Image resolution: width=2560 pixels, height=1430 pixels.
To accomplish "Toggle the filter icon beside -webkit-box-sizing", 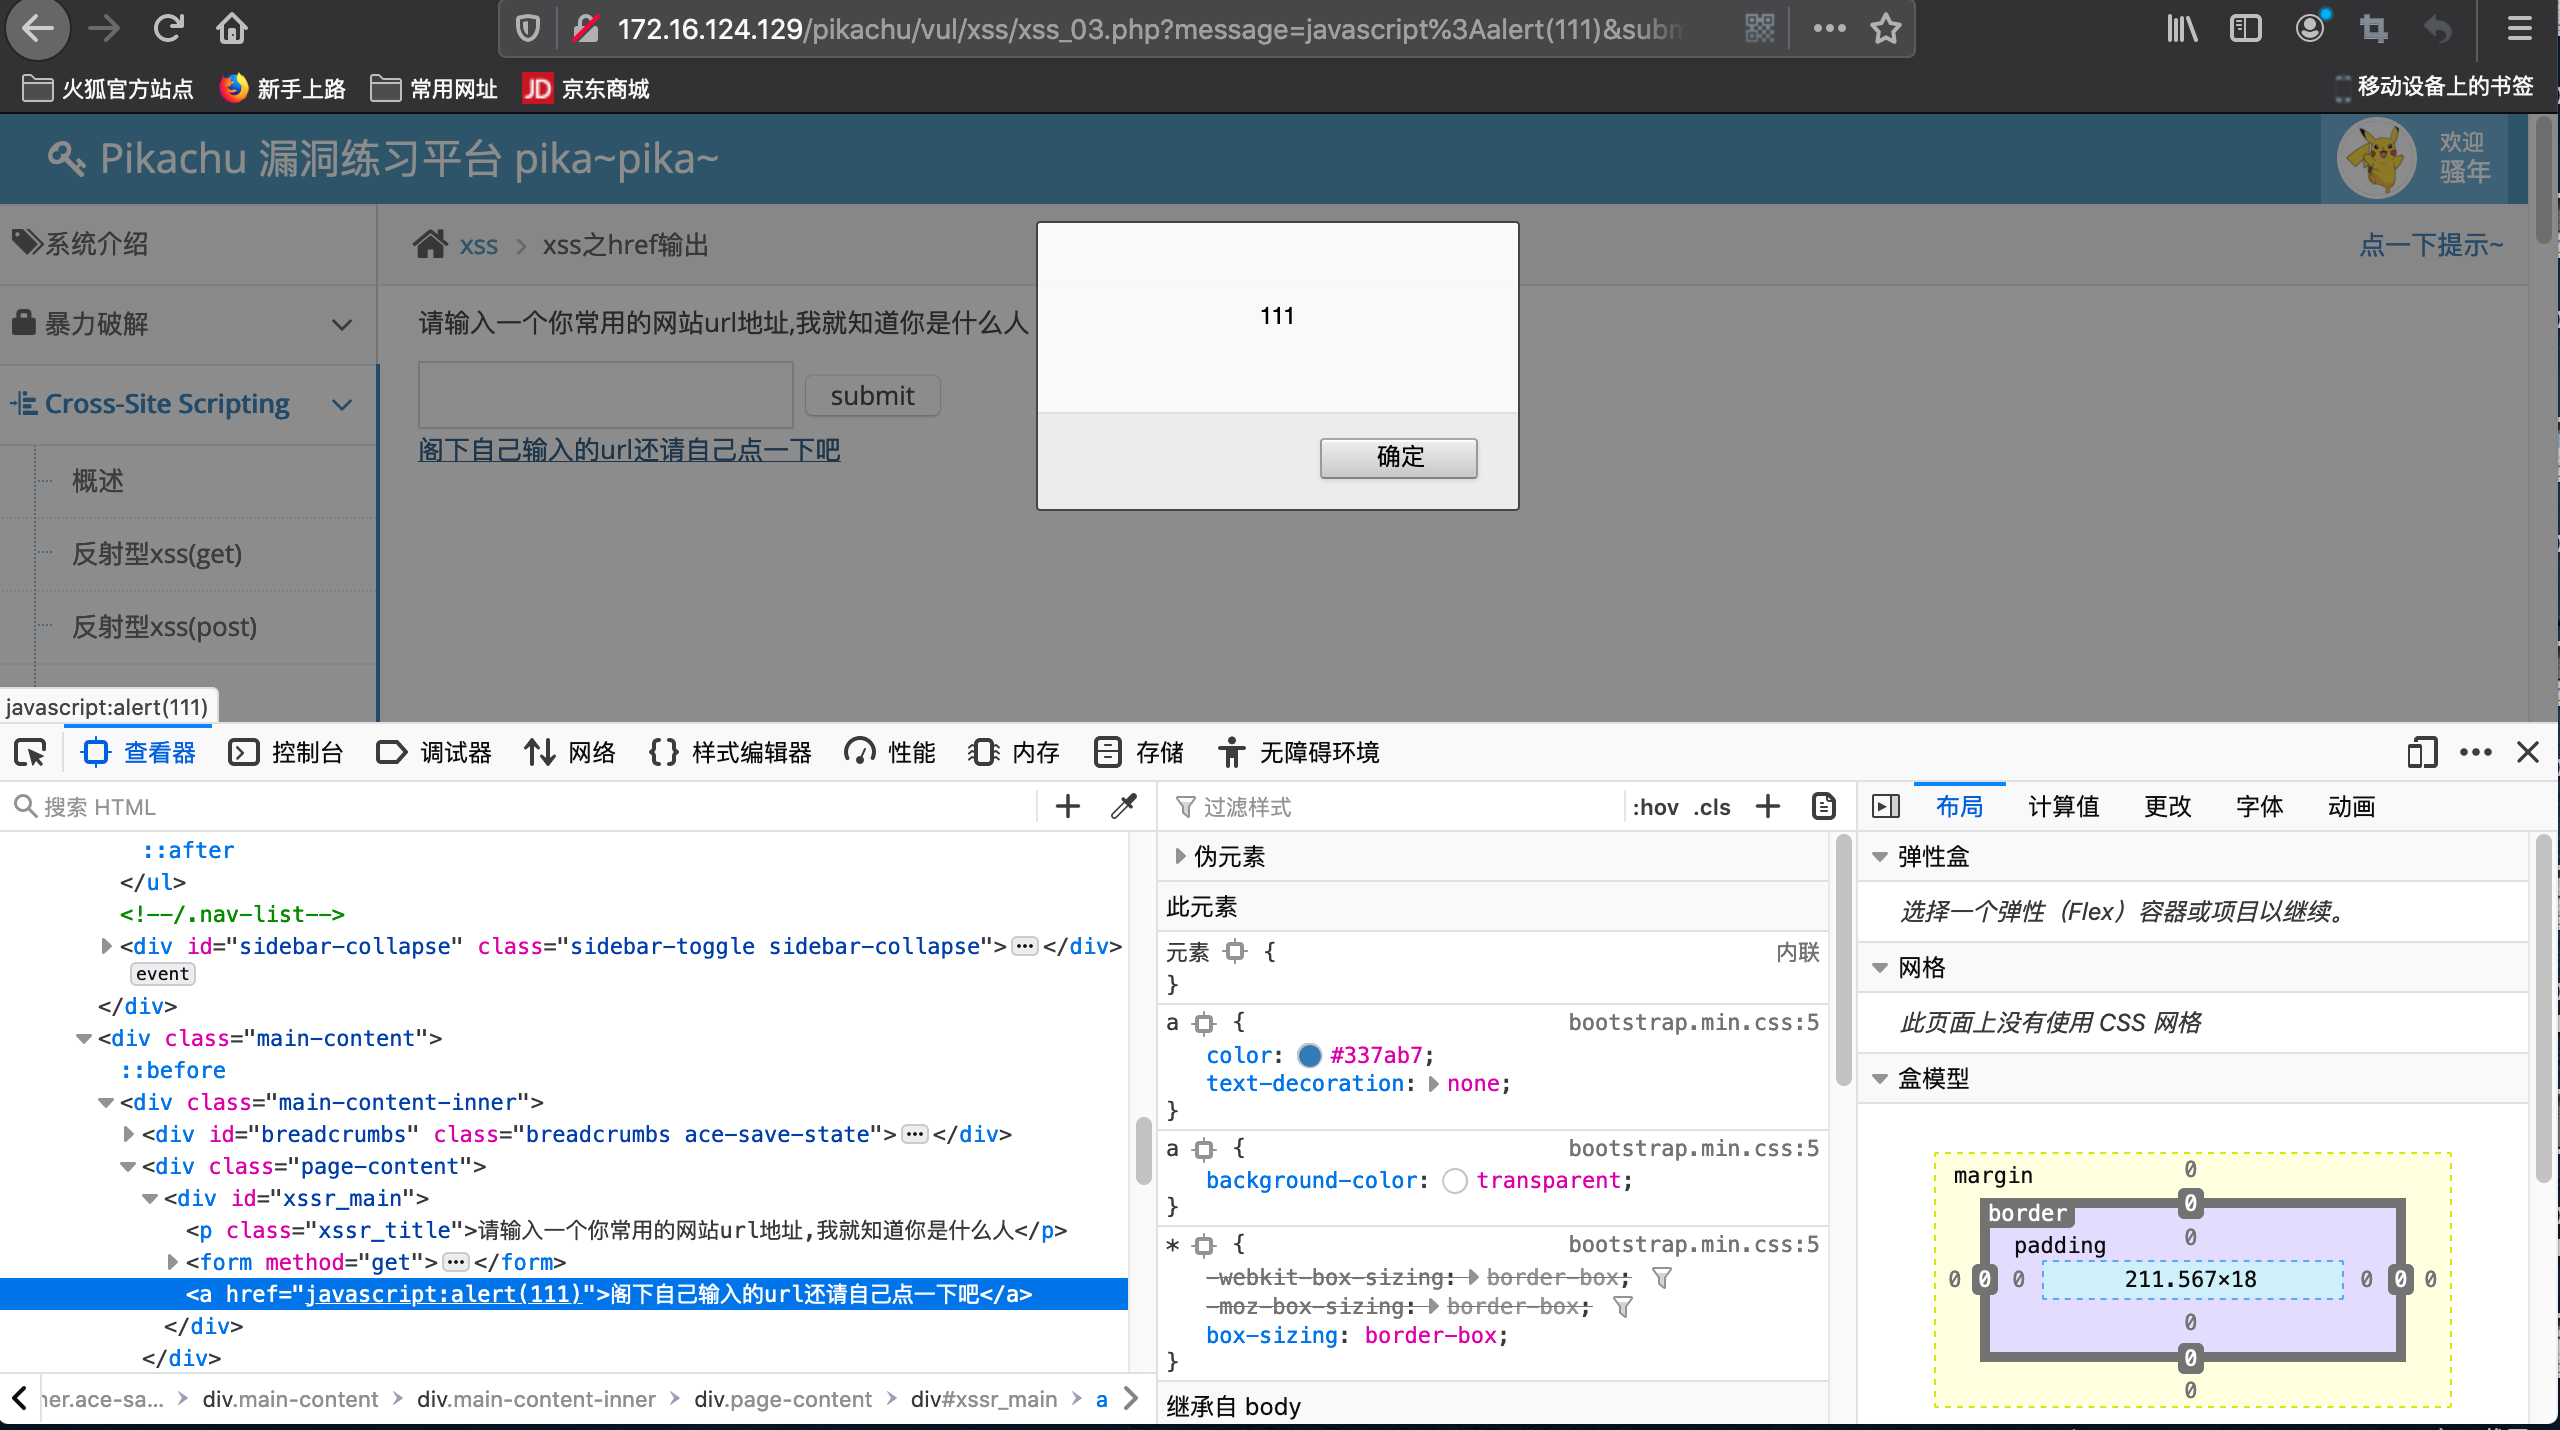I will click(1662, 1277).
